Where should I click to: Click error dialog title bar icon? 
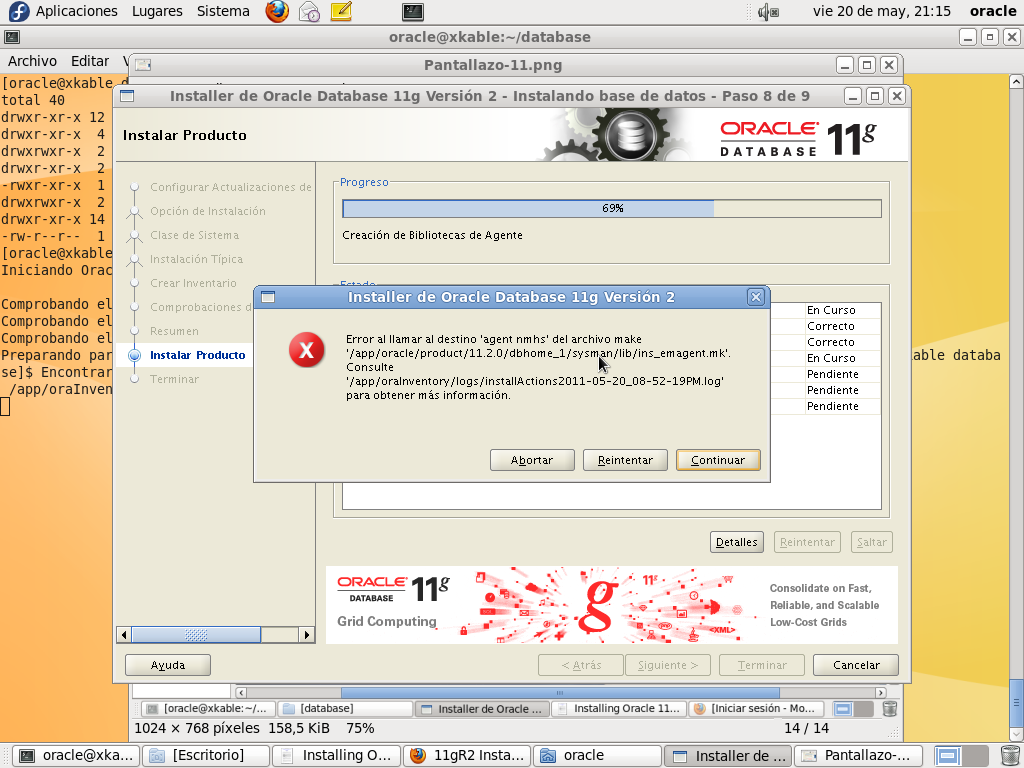point(268,297)
